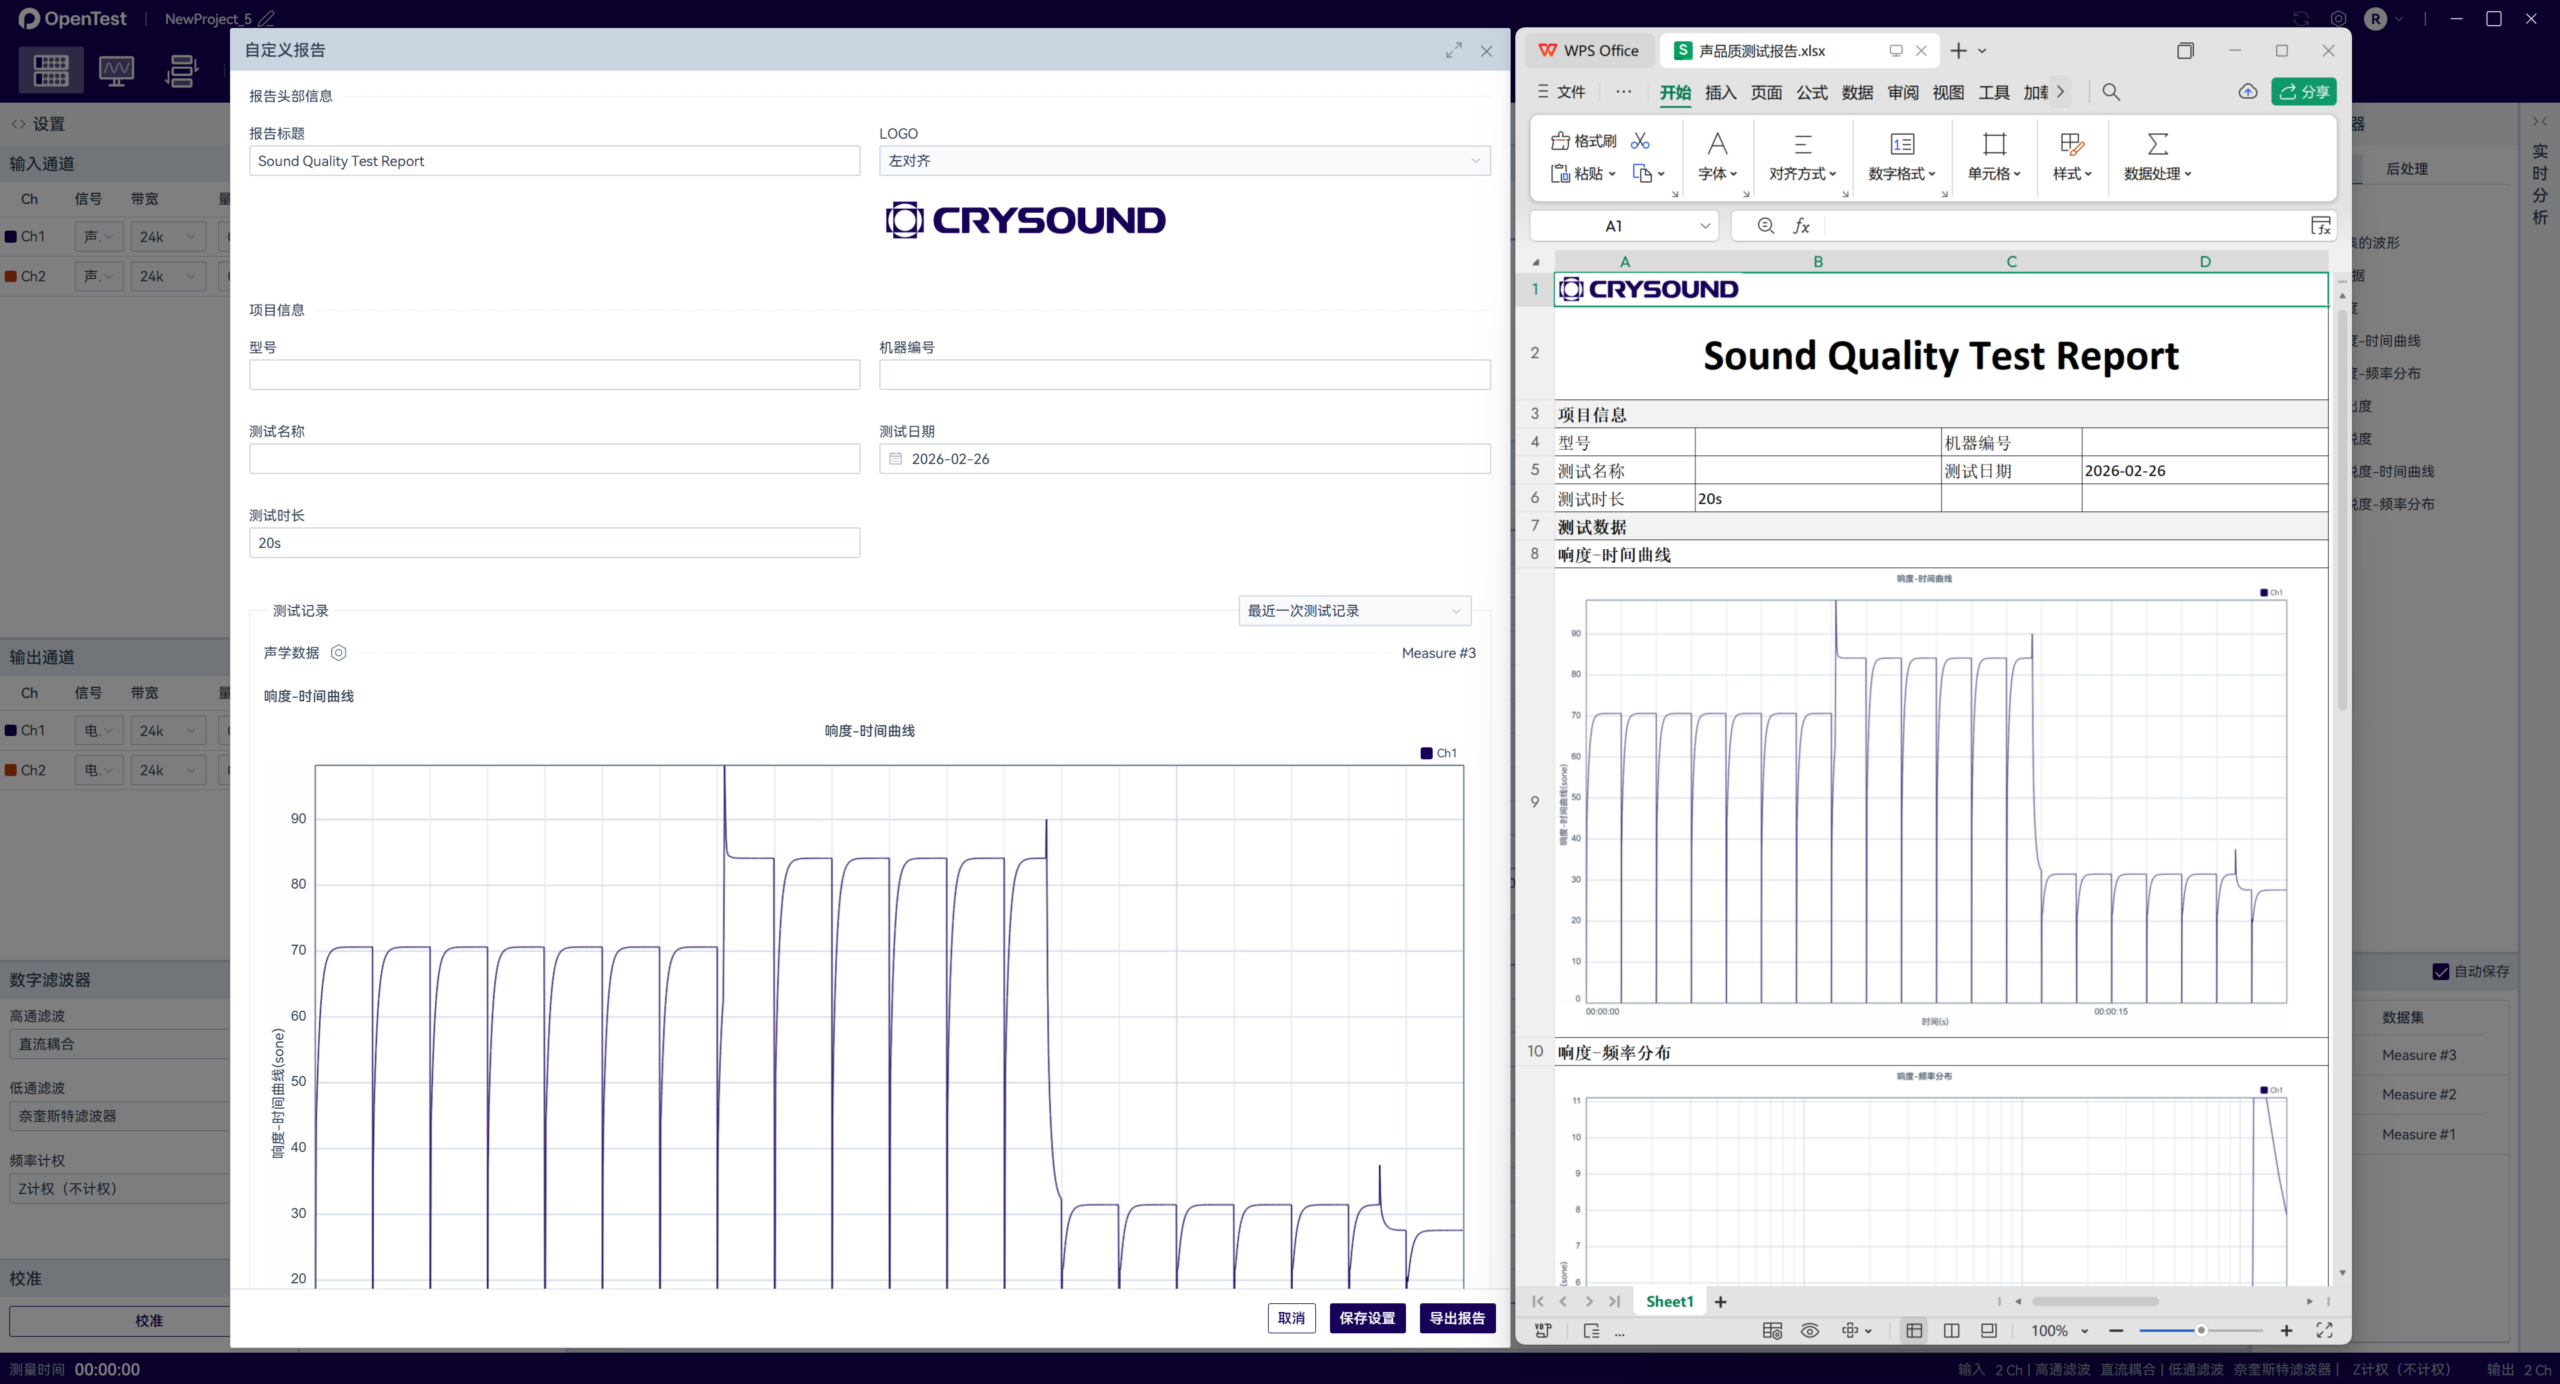Open the 公式 ribbon tab

(1811, 92)
